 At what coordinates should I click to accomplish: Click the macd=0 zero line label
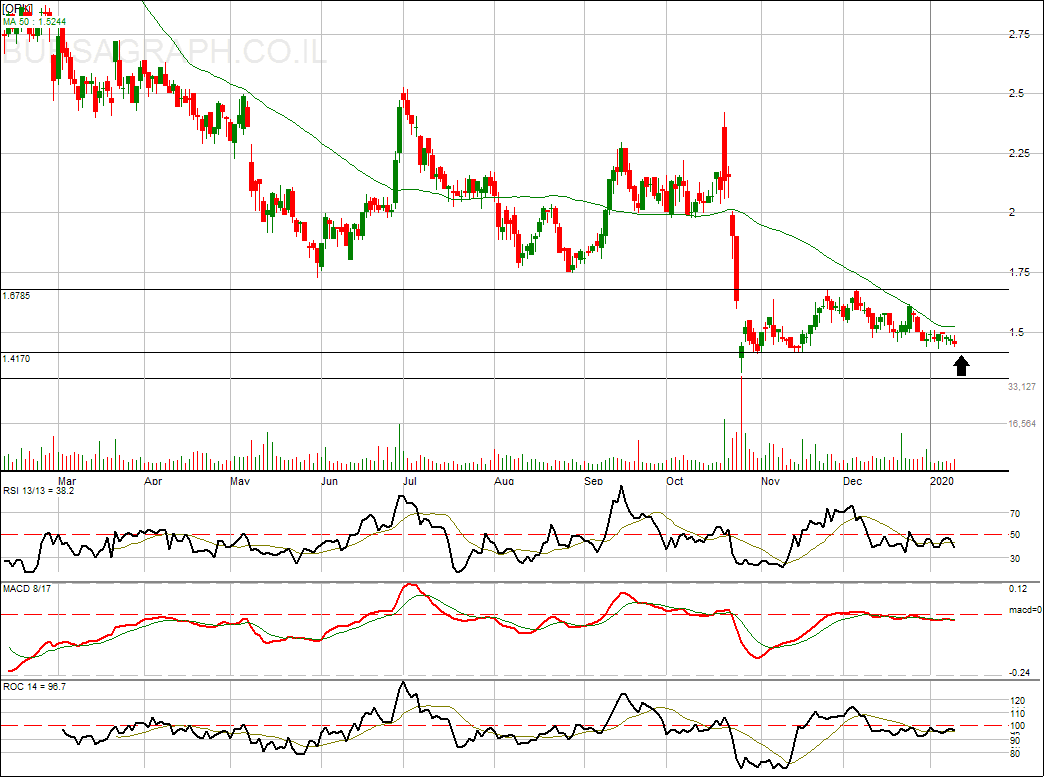tap(1025, 610)
